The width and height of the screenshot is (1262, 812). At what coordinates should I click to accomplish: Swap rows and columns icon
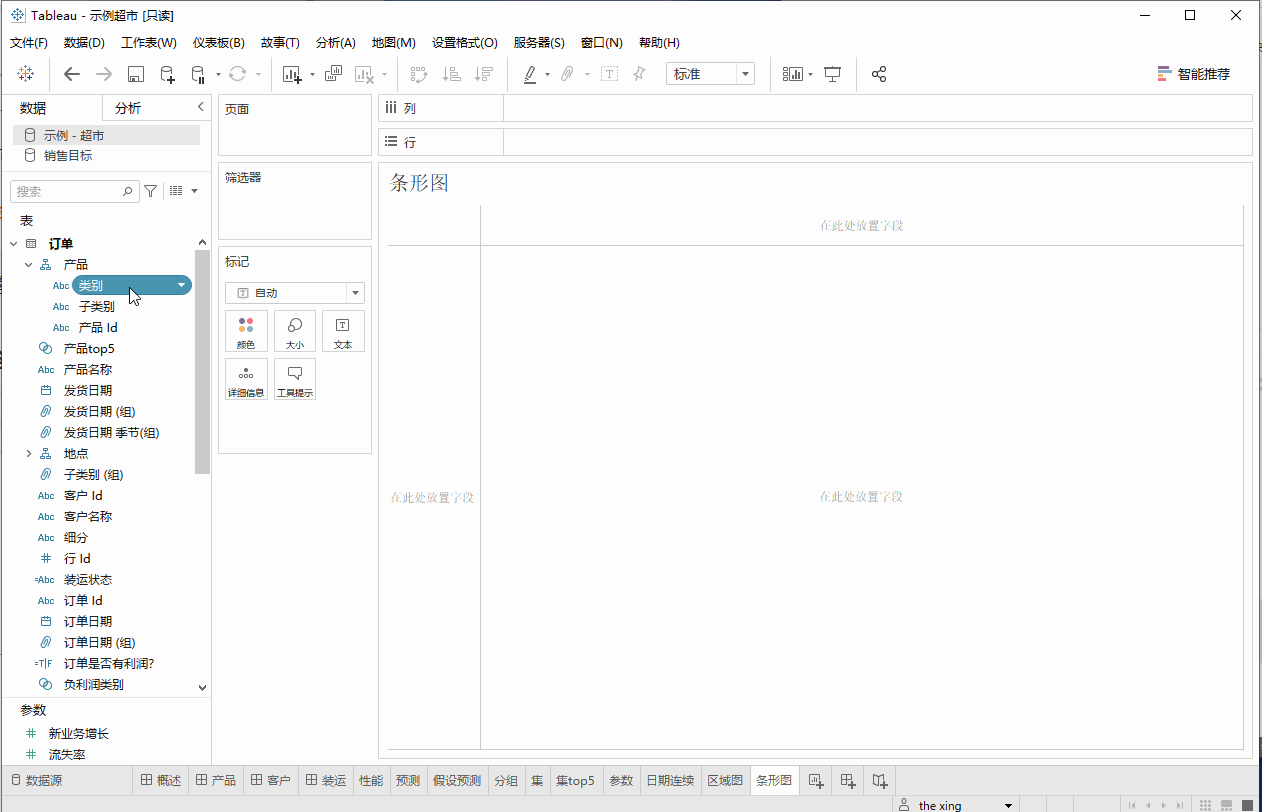(419, 74)
